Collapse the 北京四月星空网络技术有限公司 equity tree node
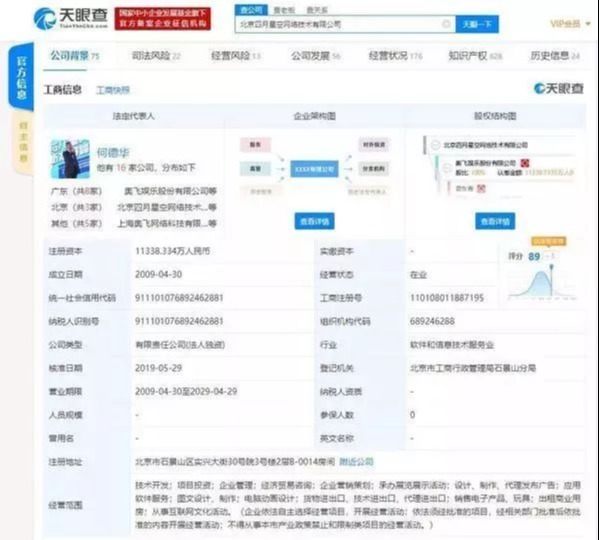Screen dimensions: 599x540 coord(435,145)
